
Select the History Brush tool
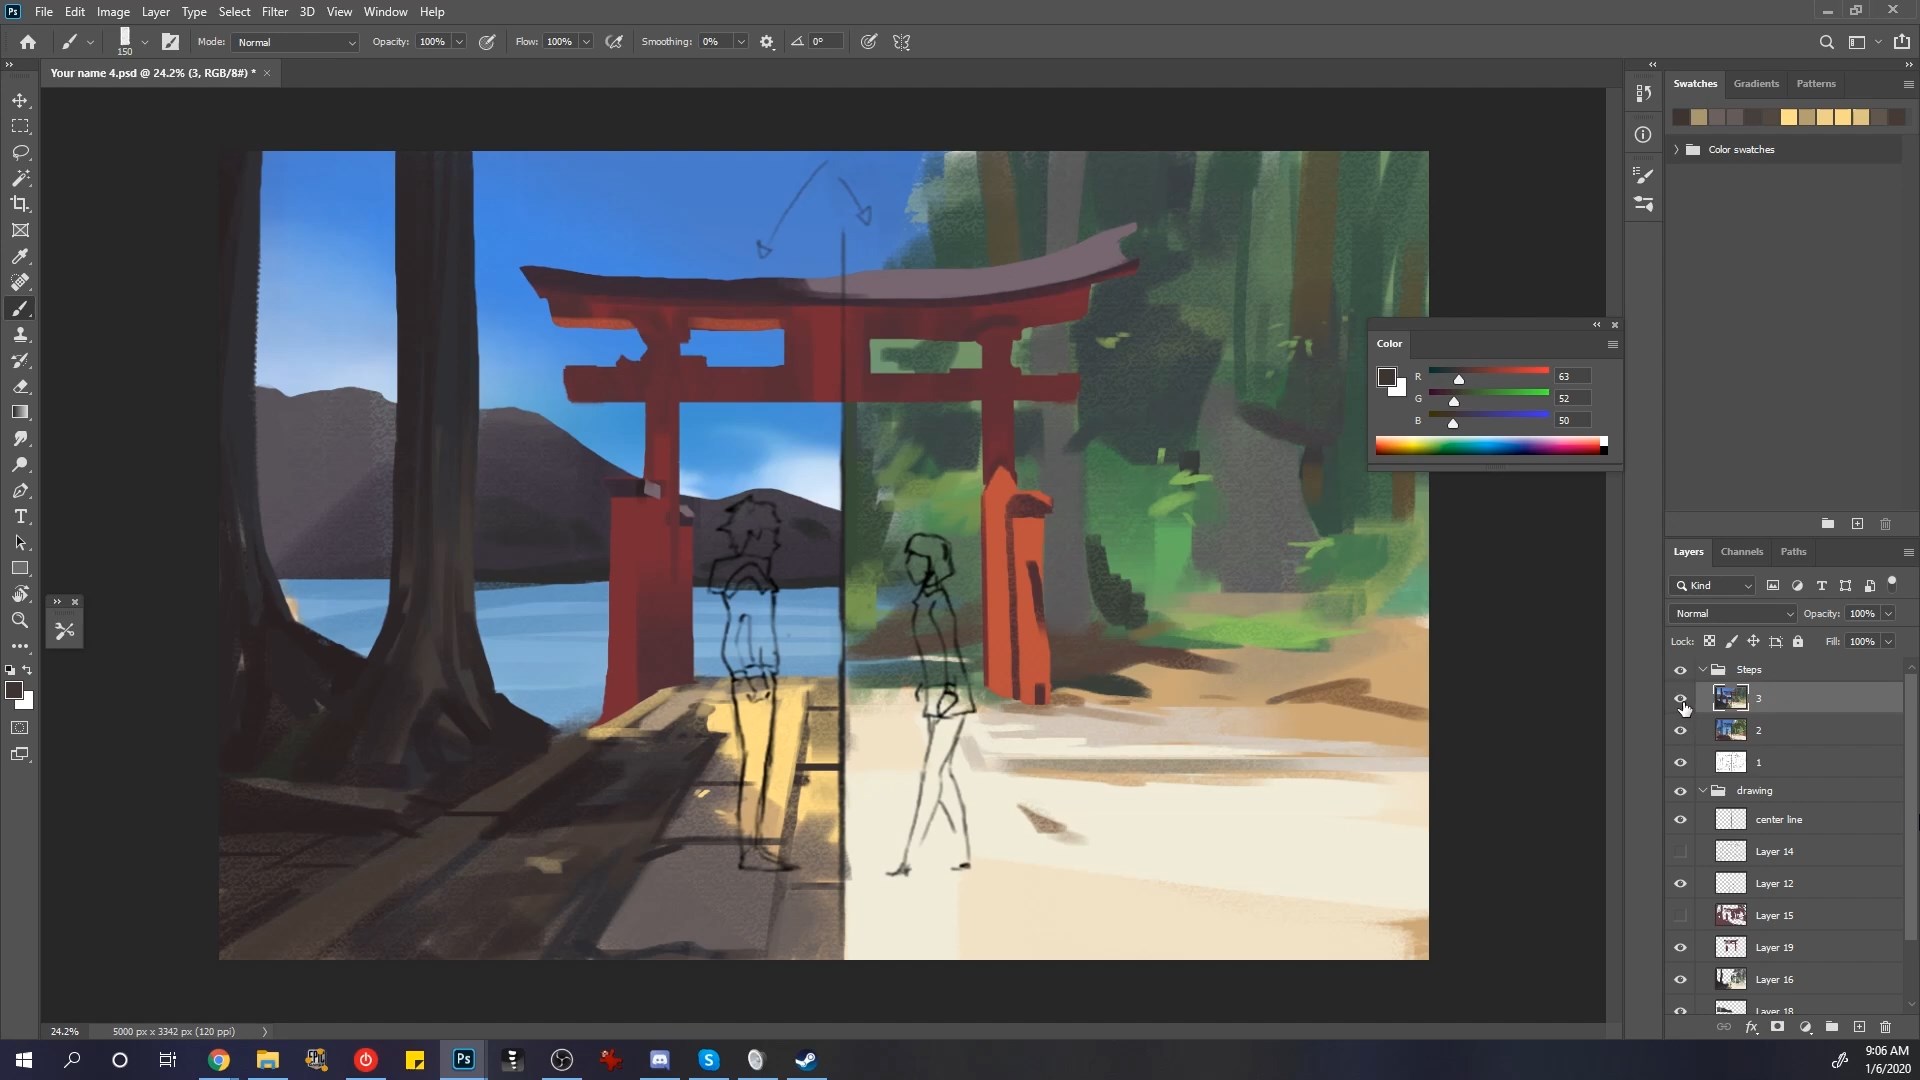pos(20,360)
